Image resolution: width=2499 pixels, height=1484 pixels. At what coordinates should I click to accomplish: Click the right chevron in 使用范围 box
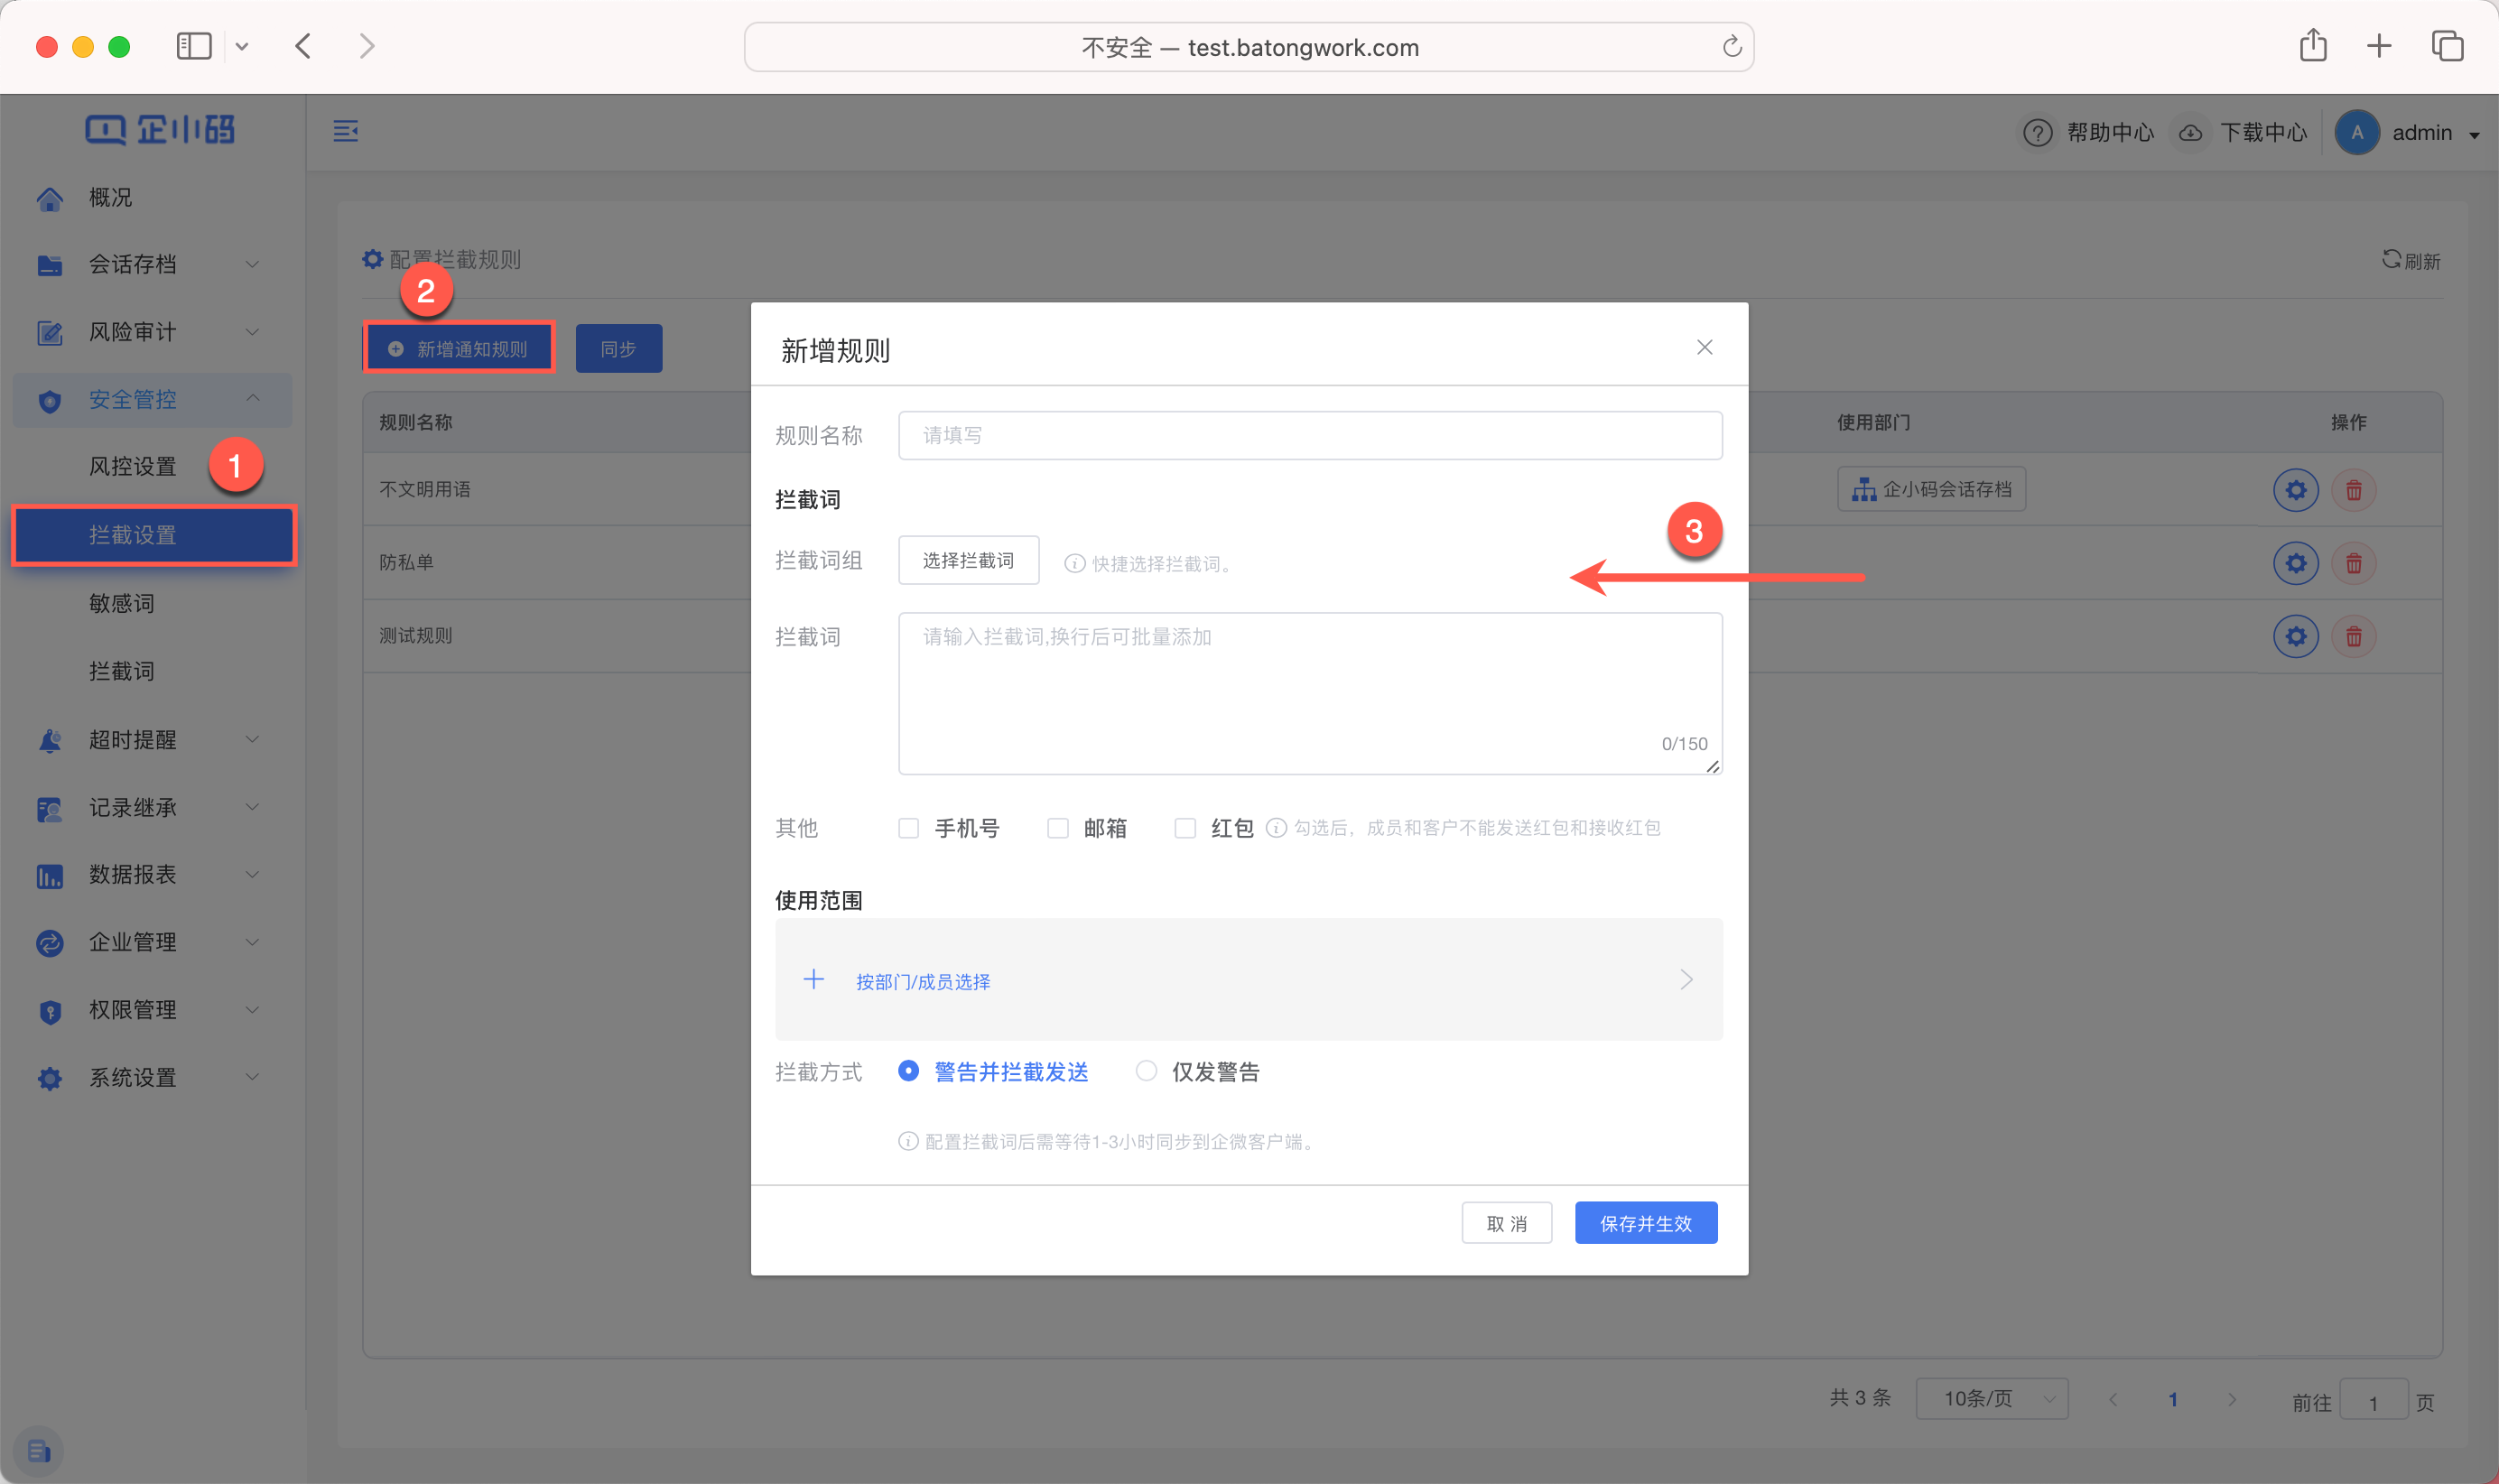point(1686,979)
